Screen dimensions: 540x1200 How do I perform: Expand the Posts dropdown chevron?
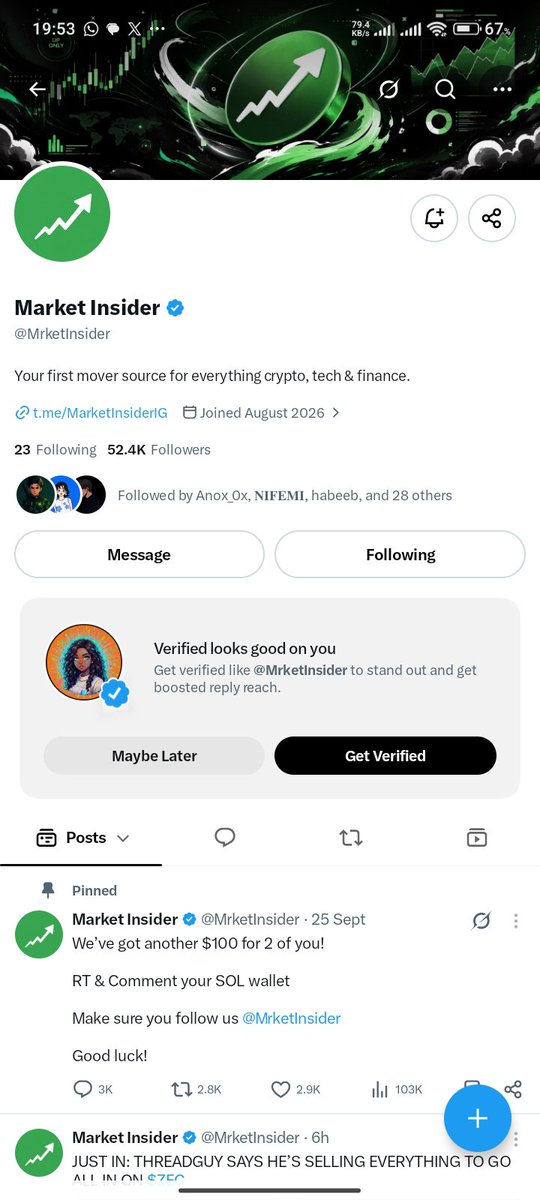(123, 838)
